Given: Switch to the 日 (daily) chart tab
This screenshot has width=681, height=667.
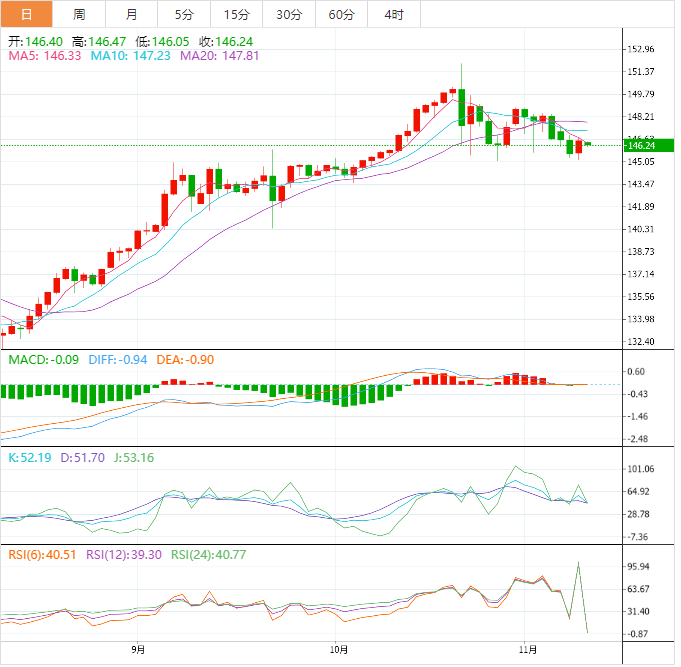Looking at the screenshot, I should point(26,14).
